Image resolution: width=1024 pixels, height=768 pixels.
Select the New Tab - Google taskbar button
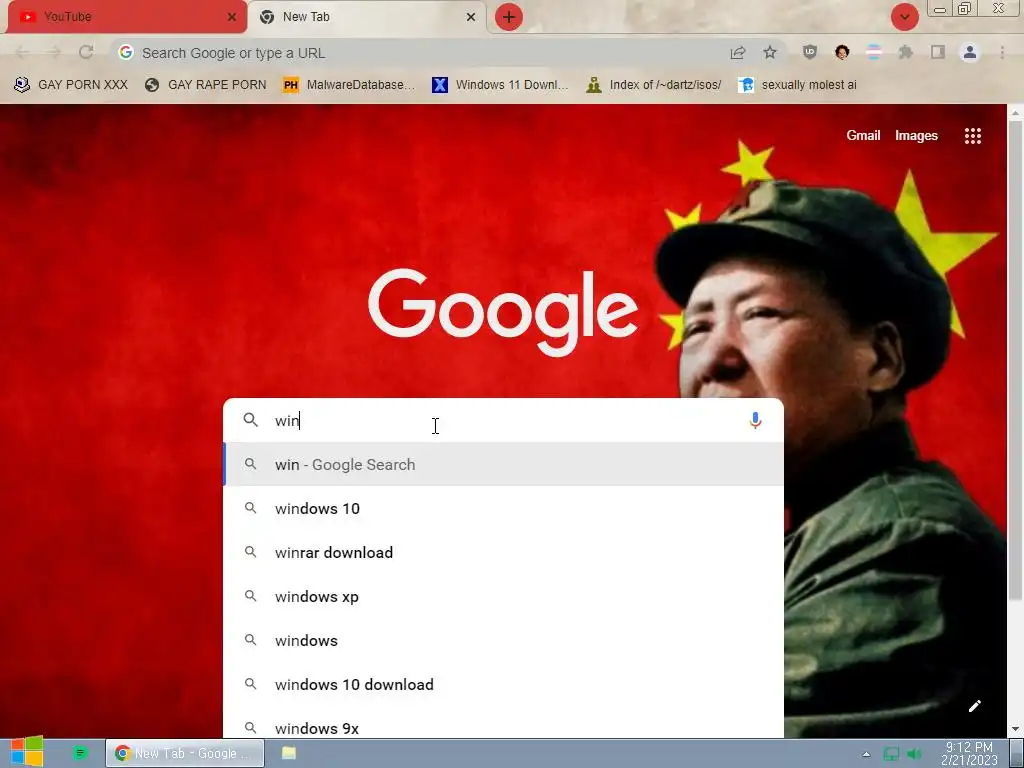(185, 753)
